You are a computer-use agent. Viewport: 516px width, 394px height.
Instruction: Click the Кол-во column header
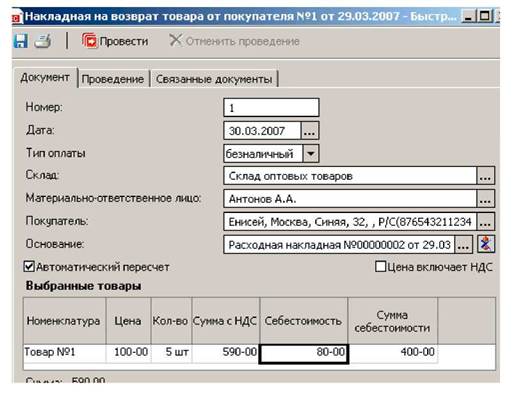pos(171,321)
